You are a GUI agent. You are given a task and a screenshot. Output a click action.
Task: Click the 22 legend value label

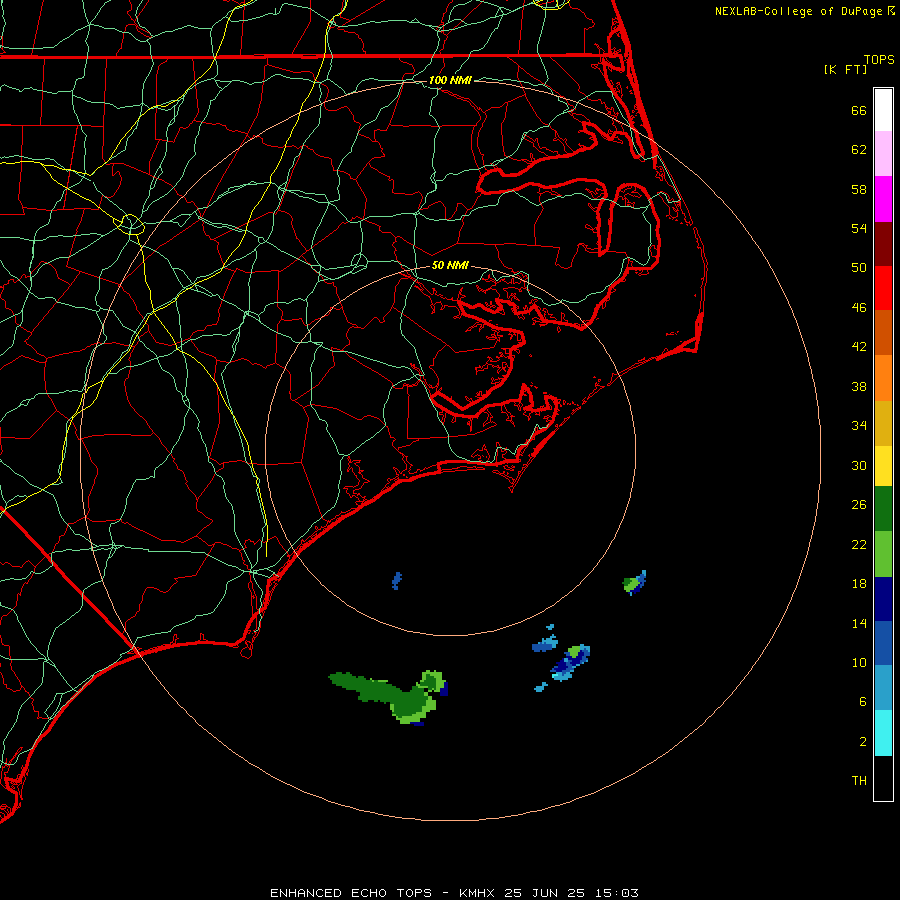859,545
